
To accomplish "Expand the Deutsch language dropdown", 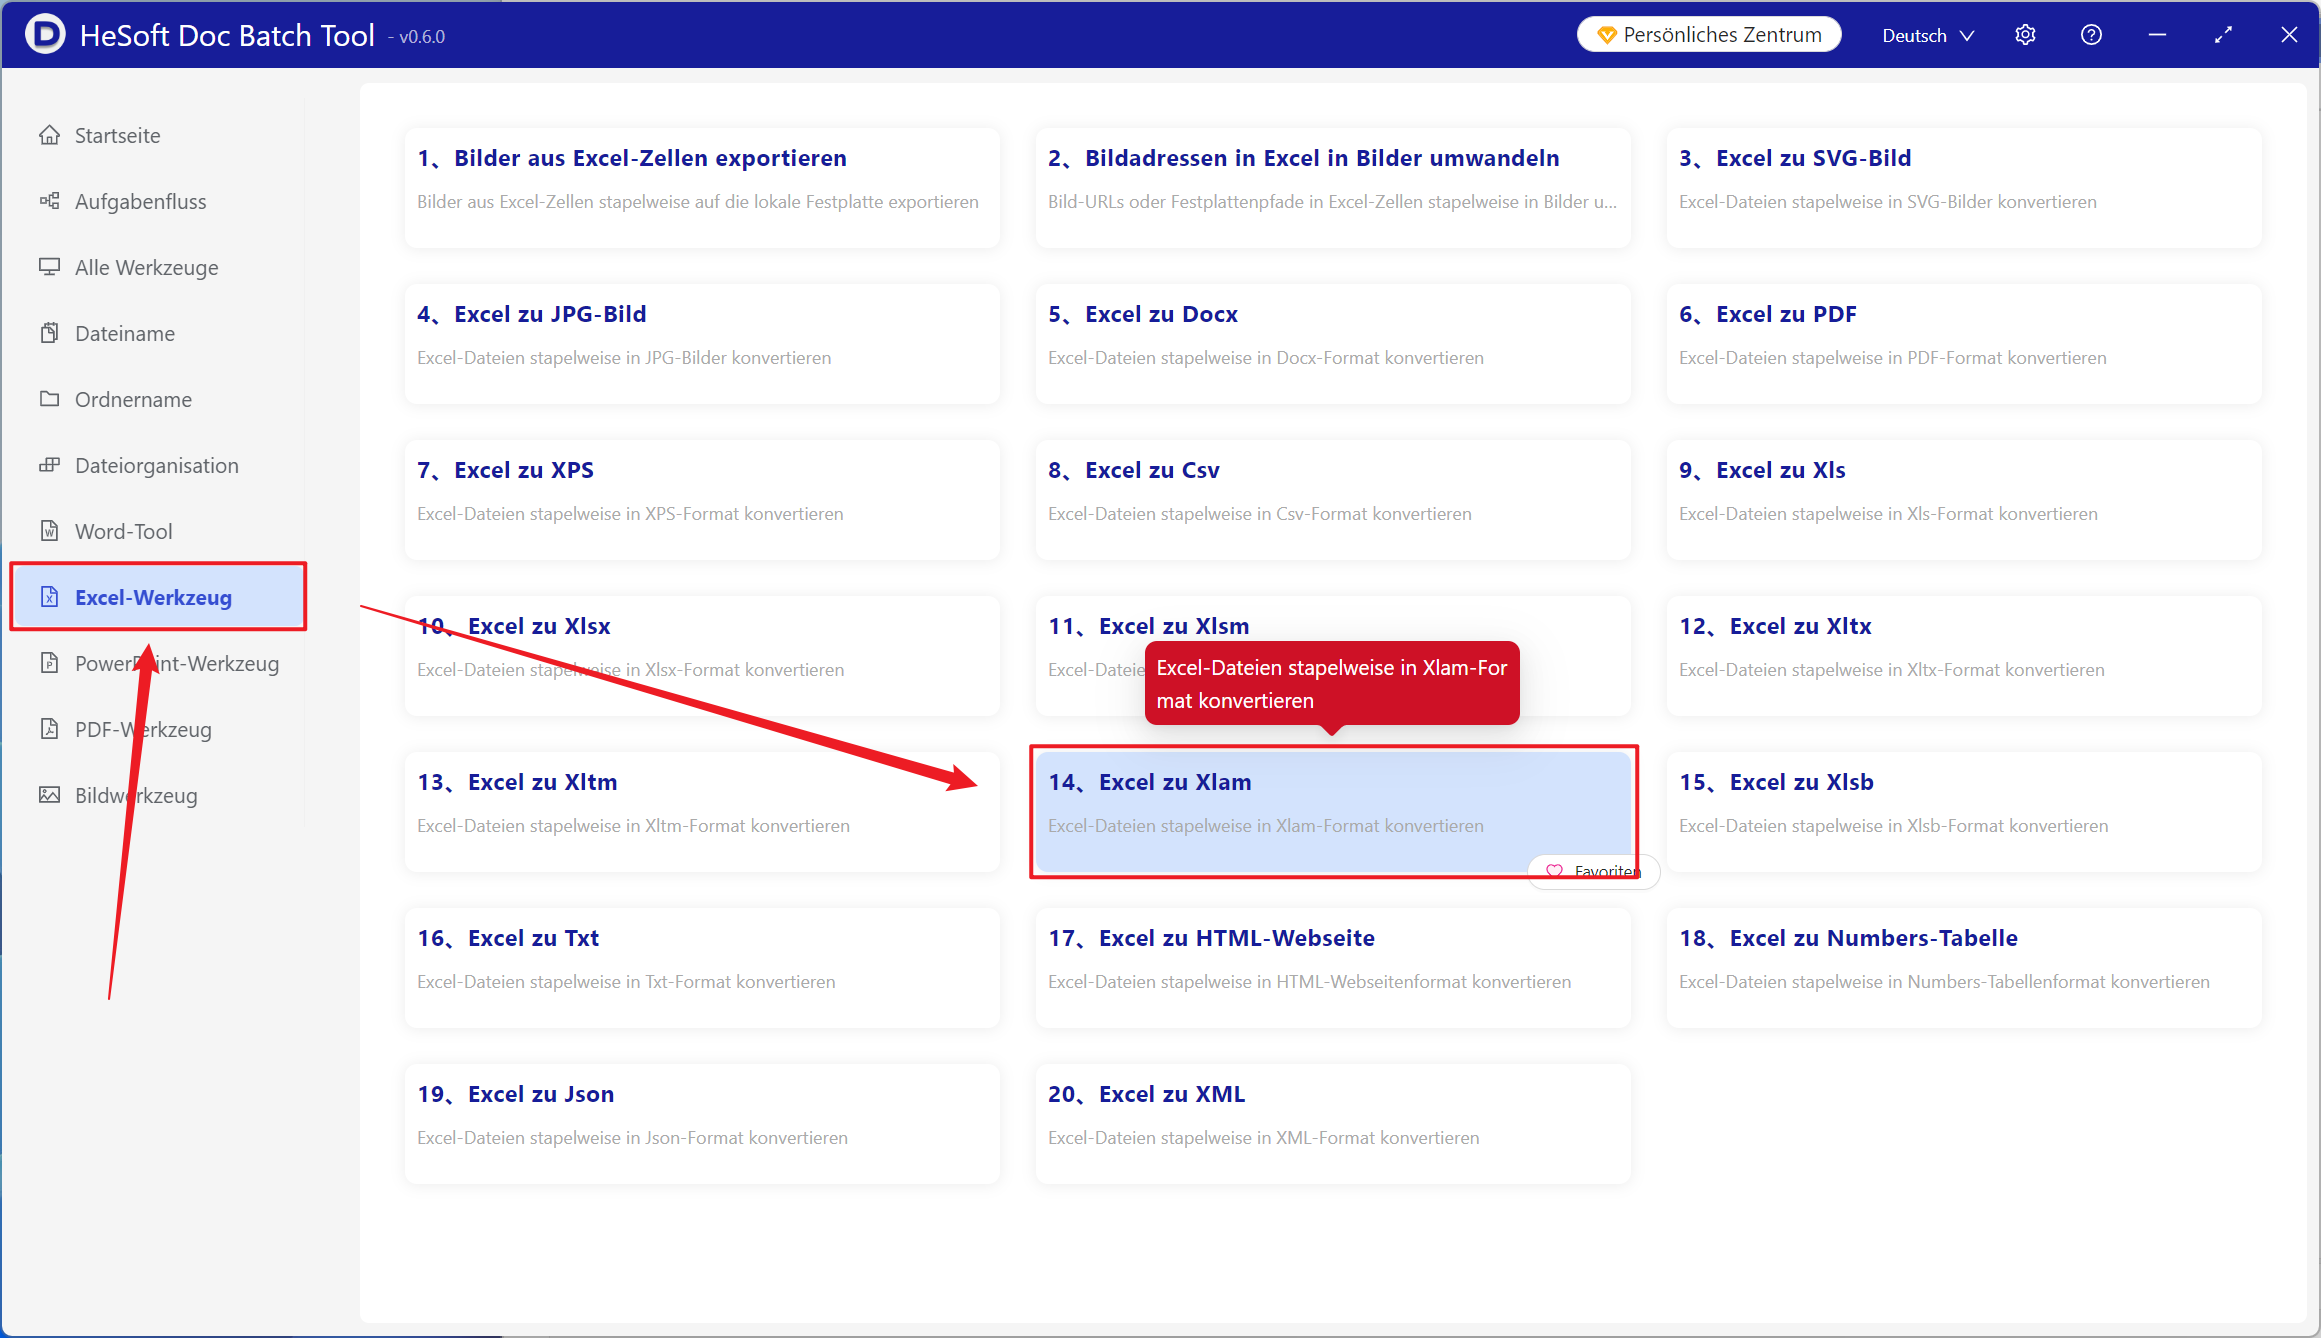I will (1928, 35).
